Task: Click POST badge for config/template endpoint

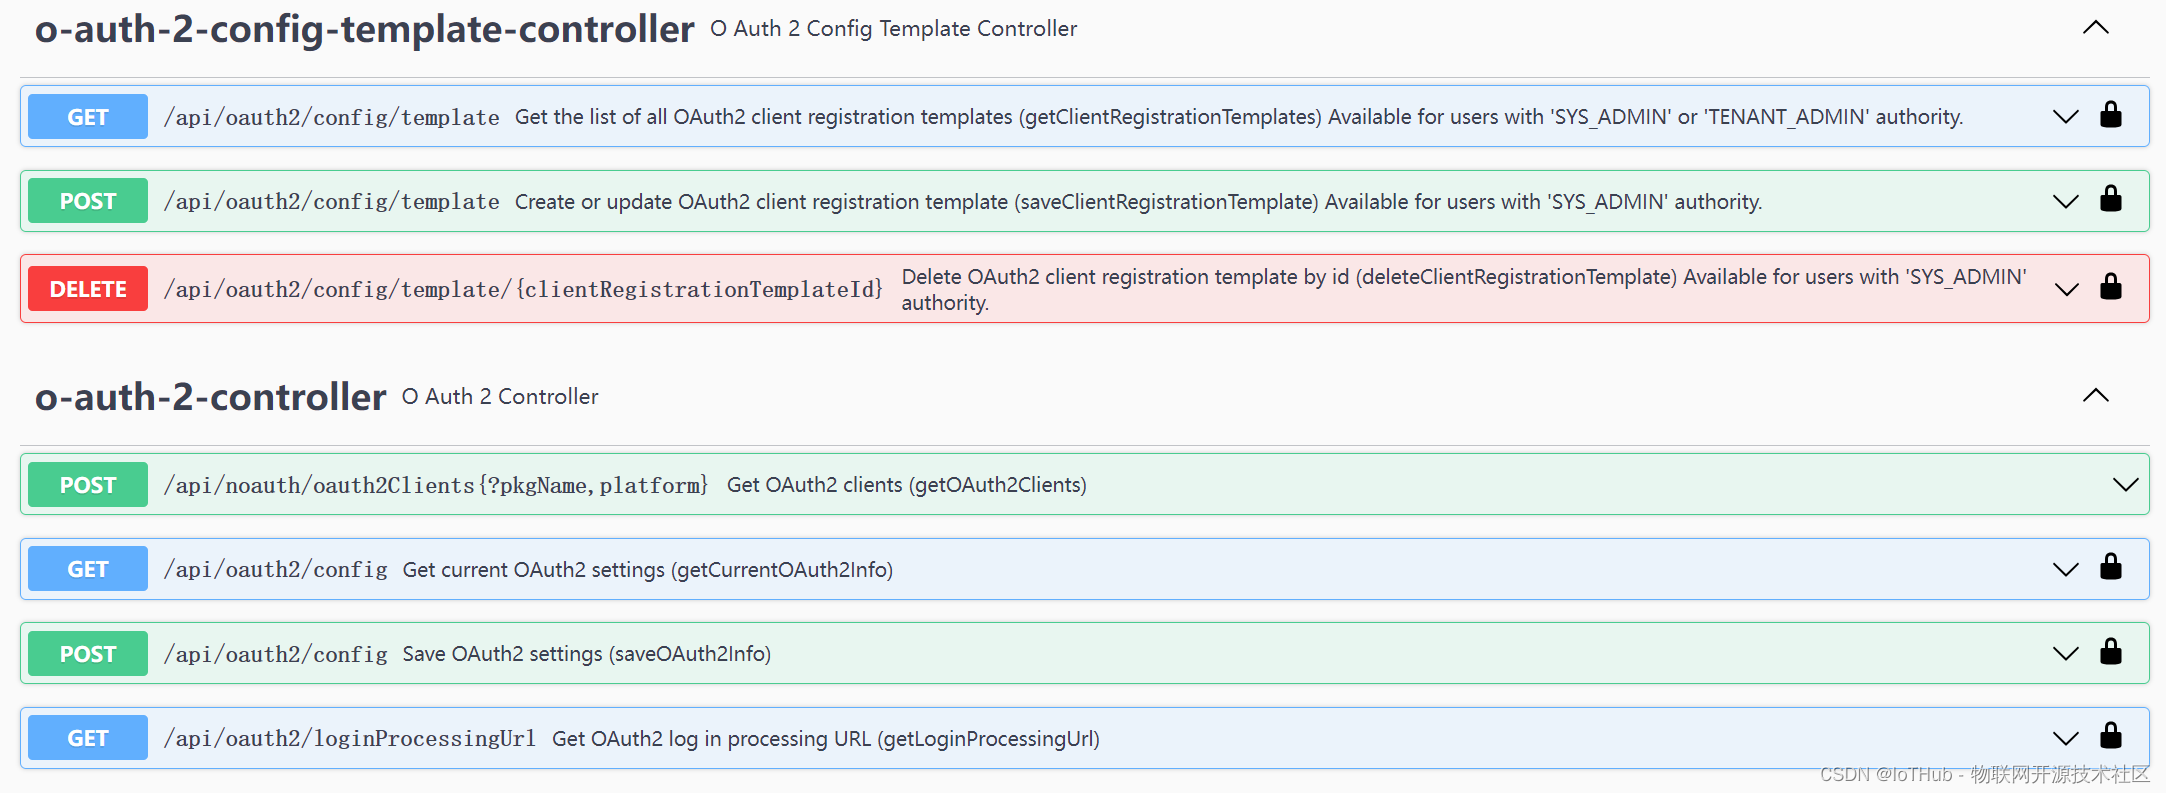Action: 88,201
